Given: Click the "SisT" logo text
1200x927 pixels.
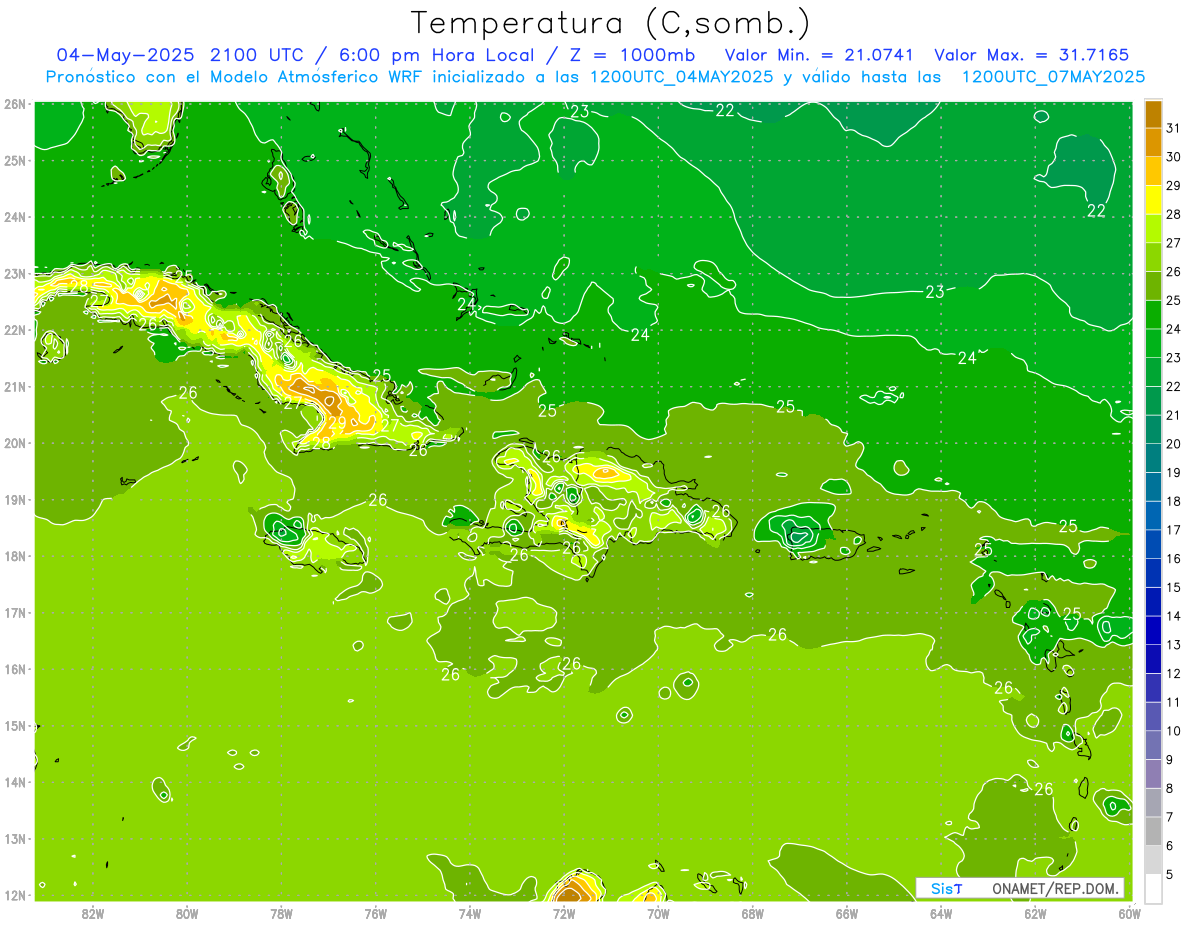Looking at the screenshot, I should [x=946, y=888].
